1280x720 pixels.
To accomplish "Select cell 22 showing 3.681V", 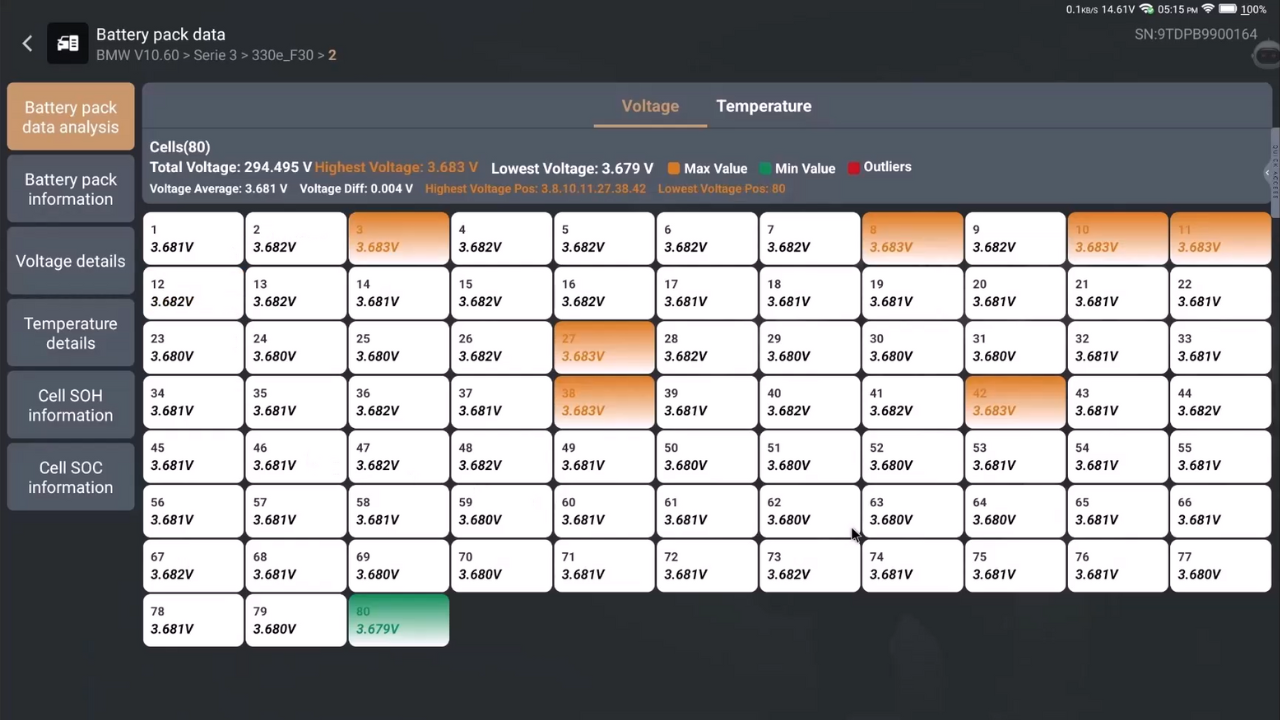I will click(x=1221, y=293).
